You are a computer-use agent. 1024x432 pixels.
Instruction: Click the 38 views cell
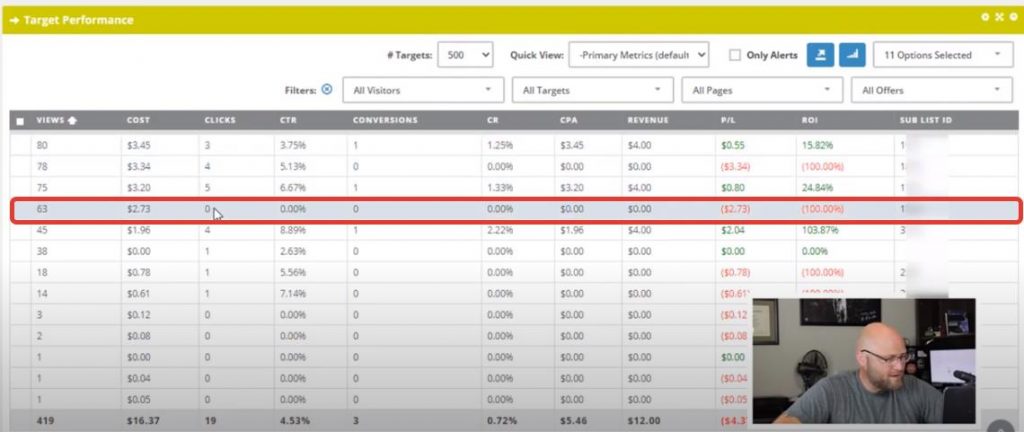click(x=42, y=251)
